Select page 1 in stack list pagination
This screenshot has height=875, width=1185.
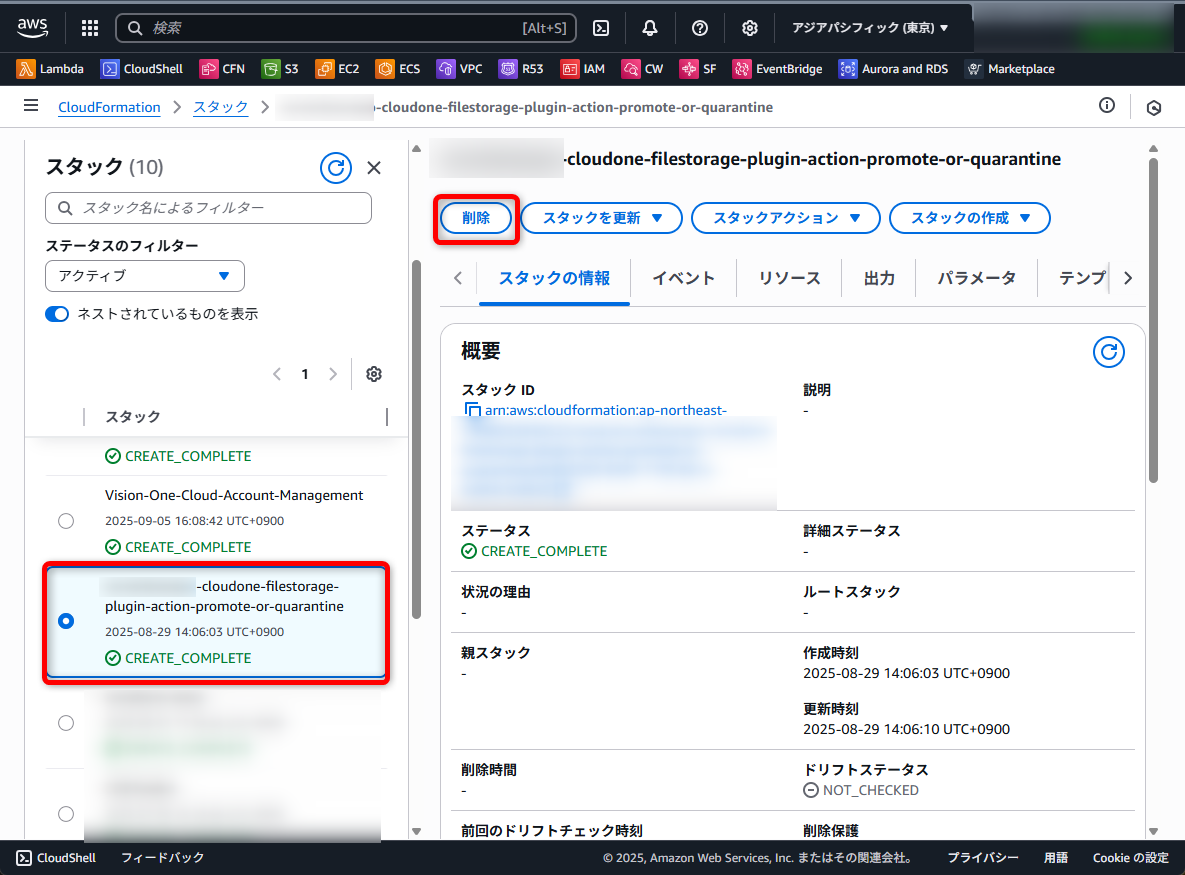(305, 374)
